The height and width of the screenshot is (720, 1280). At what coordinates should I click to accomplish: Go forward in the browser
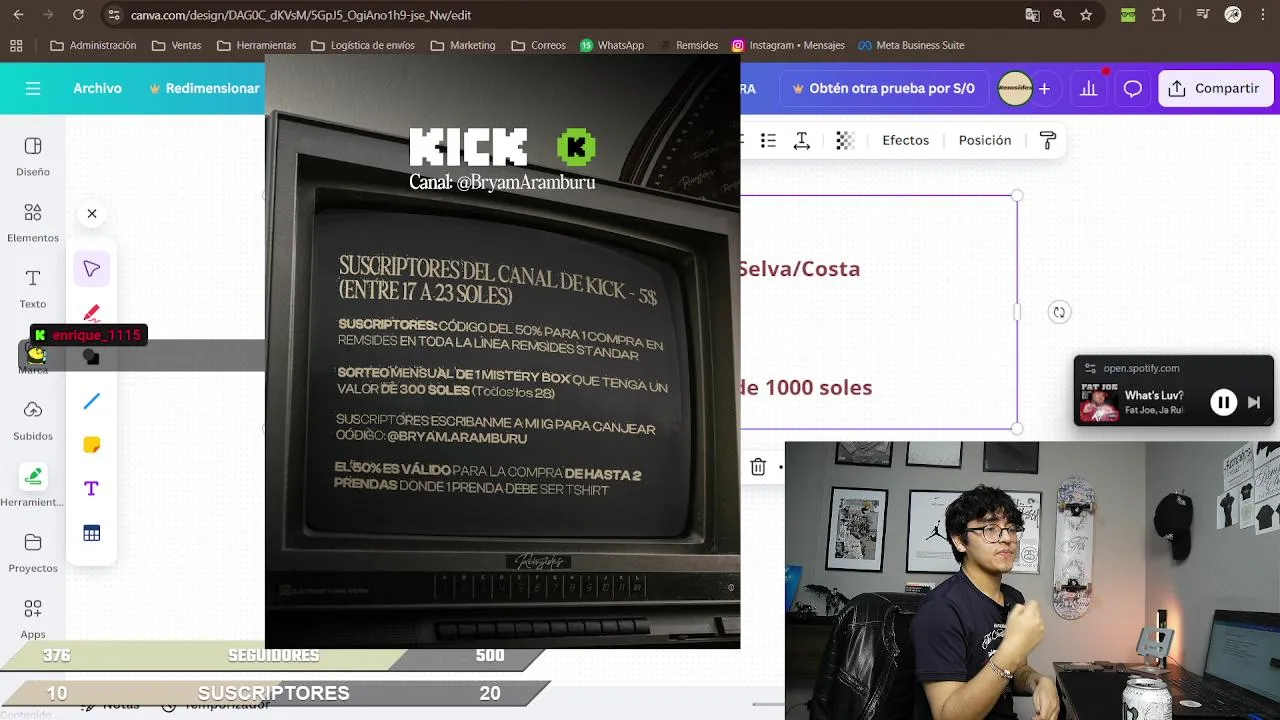click(47, 15)
